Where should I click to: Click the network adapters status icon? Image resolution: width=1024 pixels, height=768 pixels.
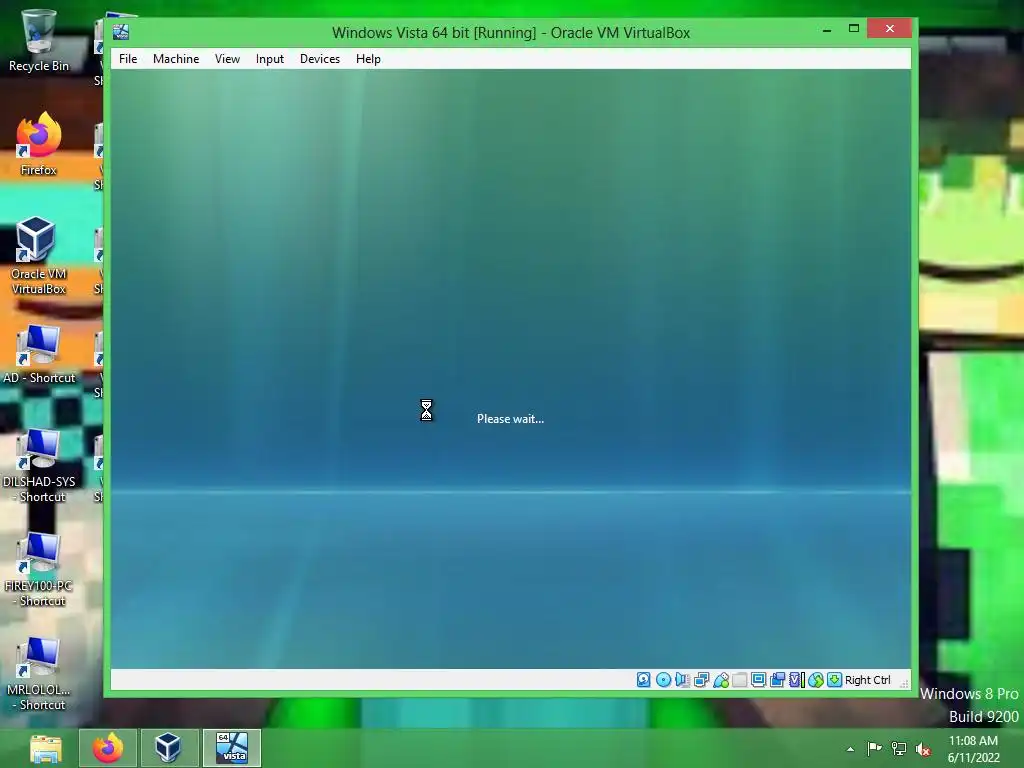pyautogui.click(x=701, y=680)
